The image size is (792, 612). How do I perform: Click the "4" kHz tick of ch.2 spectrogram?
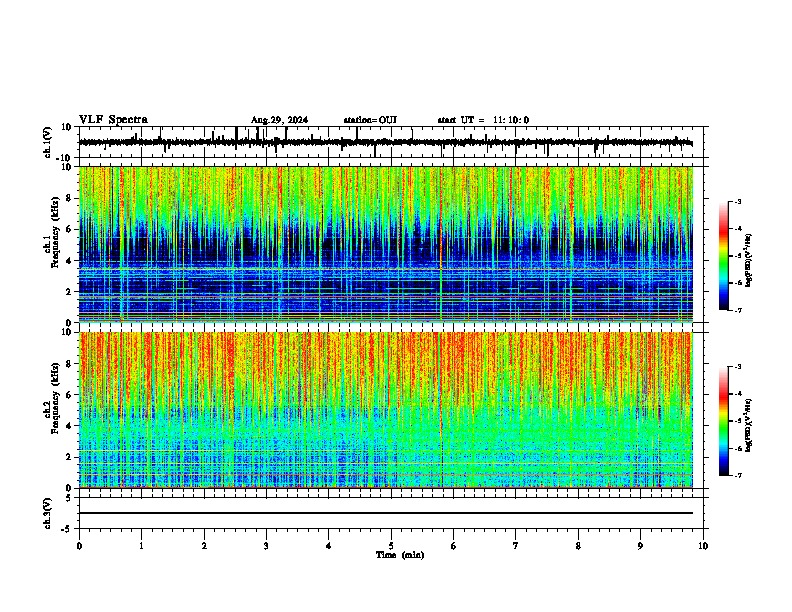(70, 426)
